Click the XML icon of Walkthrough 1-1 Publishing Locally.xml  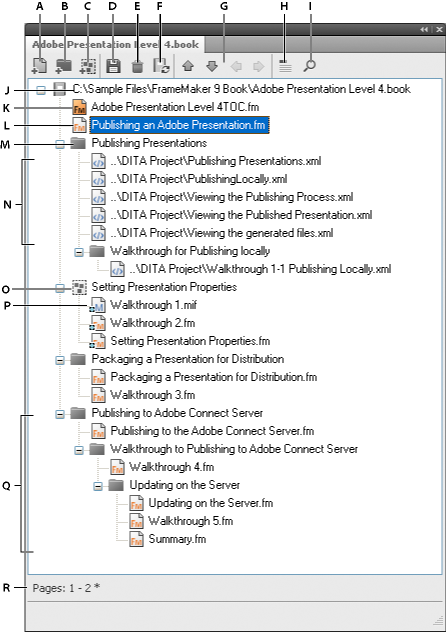(x=118, y=269)
